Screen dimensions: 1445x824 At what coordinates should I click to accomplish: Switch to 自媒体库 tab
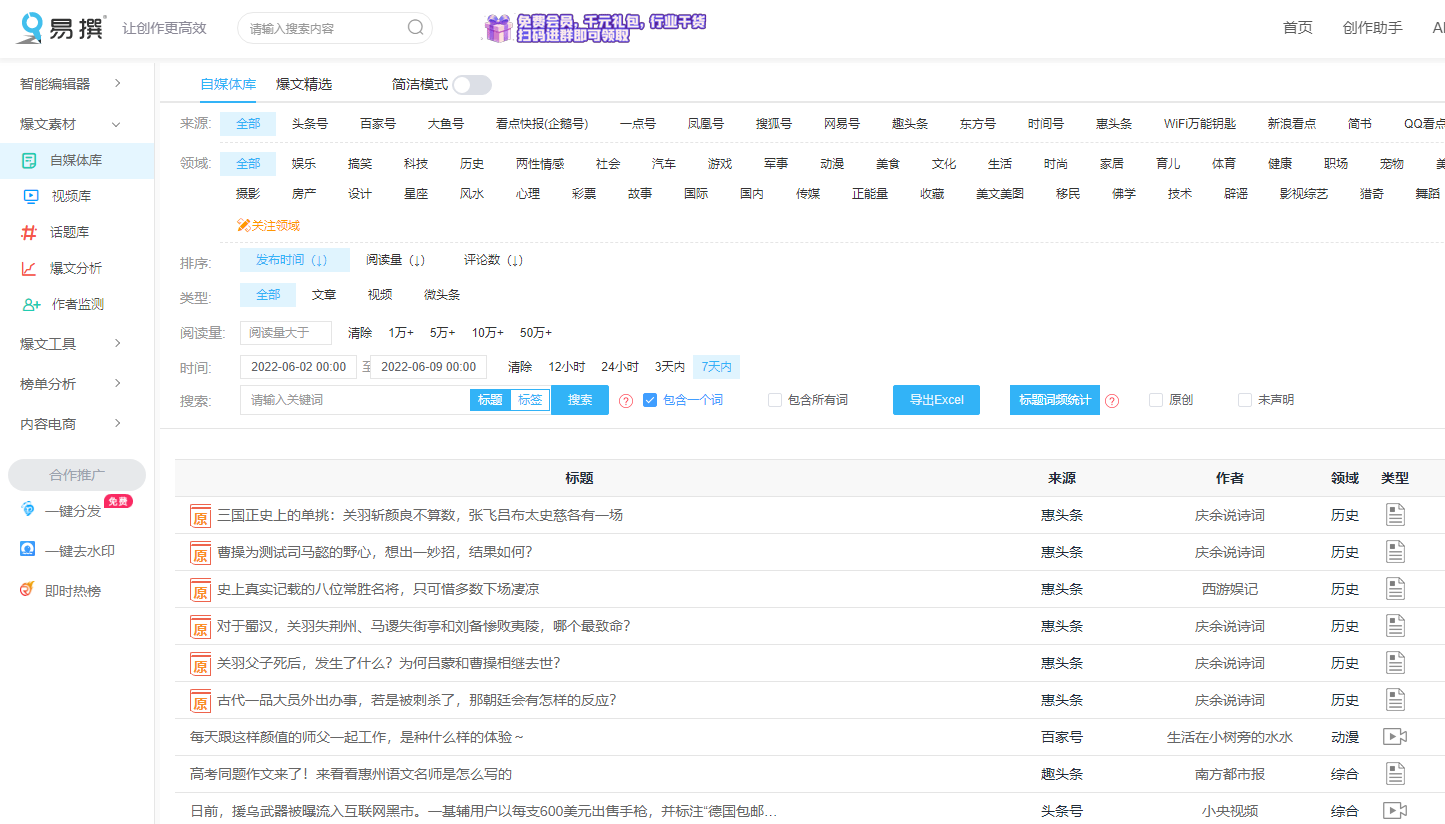(x=228, y=85)
